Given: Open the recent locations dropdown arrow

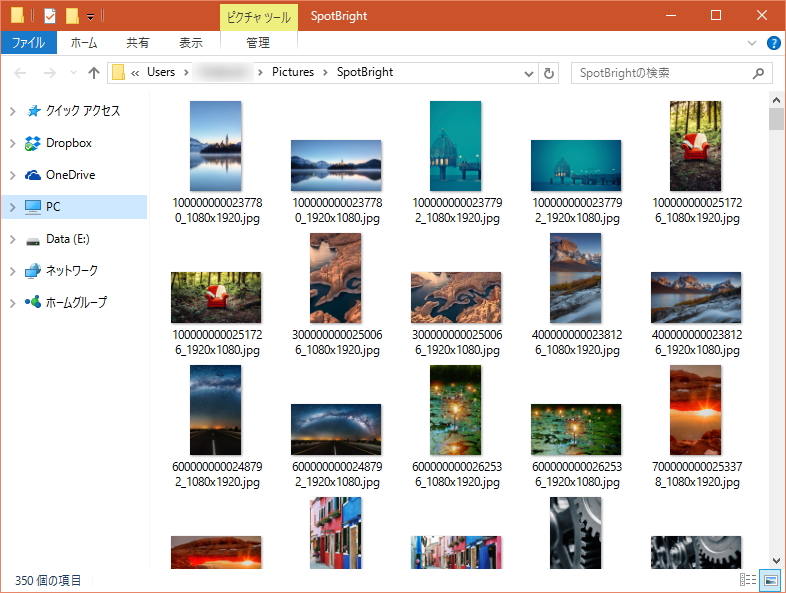Looking at the screenshot, I should tap(73, 73).
